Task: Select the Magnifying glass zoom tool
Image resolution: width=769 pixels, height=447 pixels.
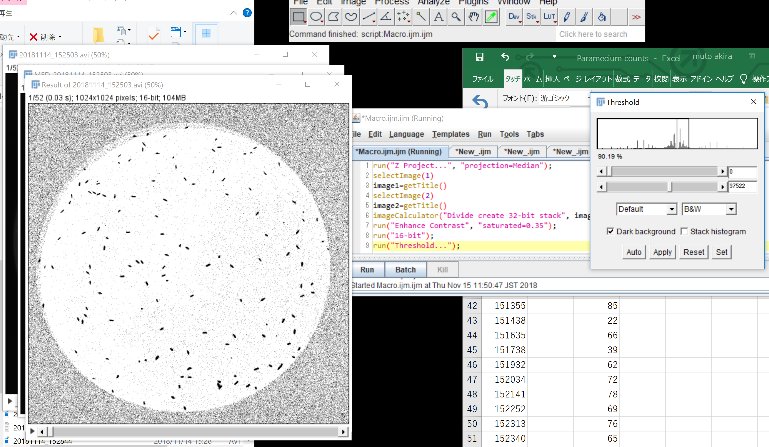Action: [456, 17]
